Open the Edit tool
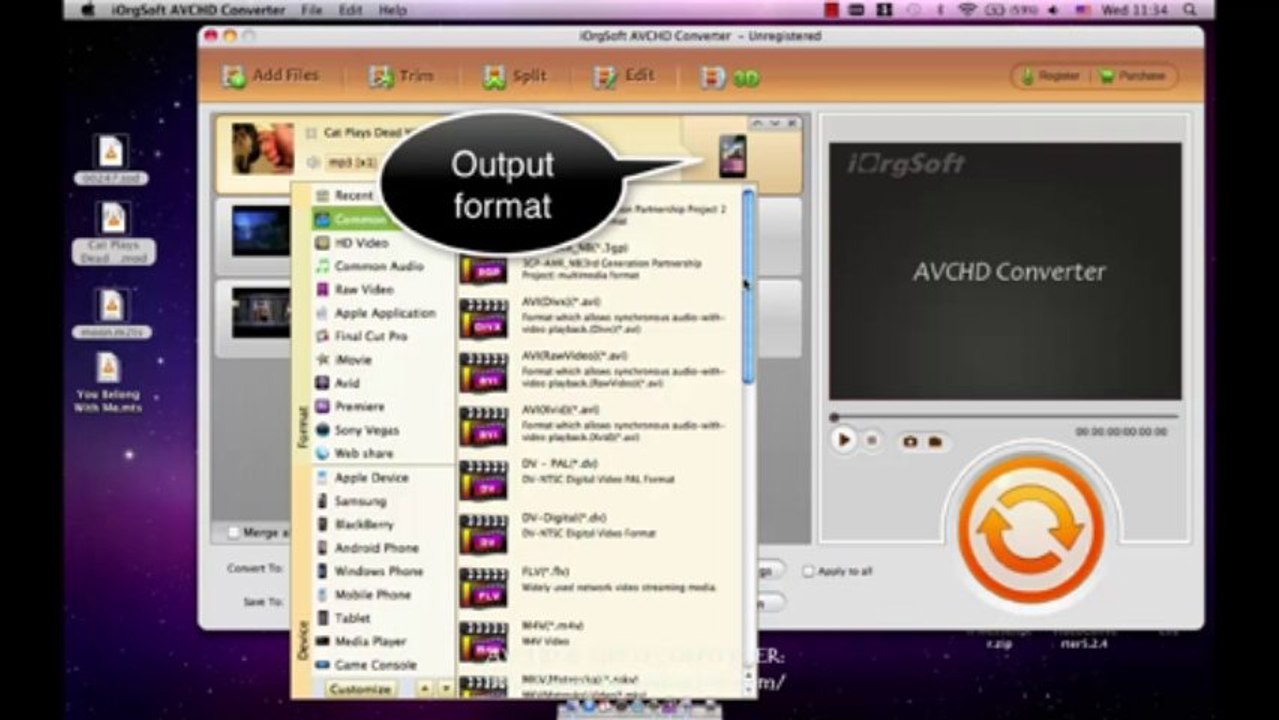This screenshot has width=1279, height=720. pyautogui.click(x=624, y=76)
